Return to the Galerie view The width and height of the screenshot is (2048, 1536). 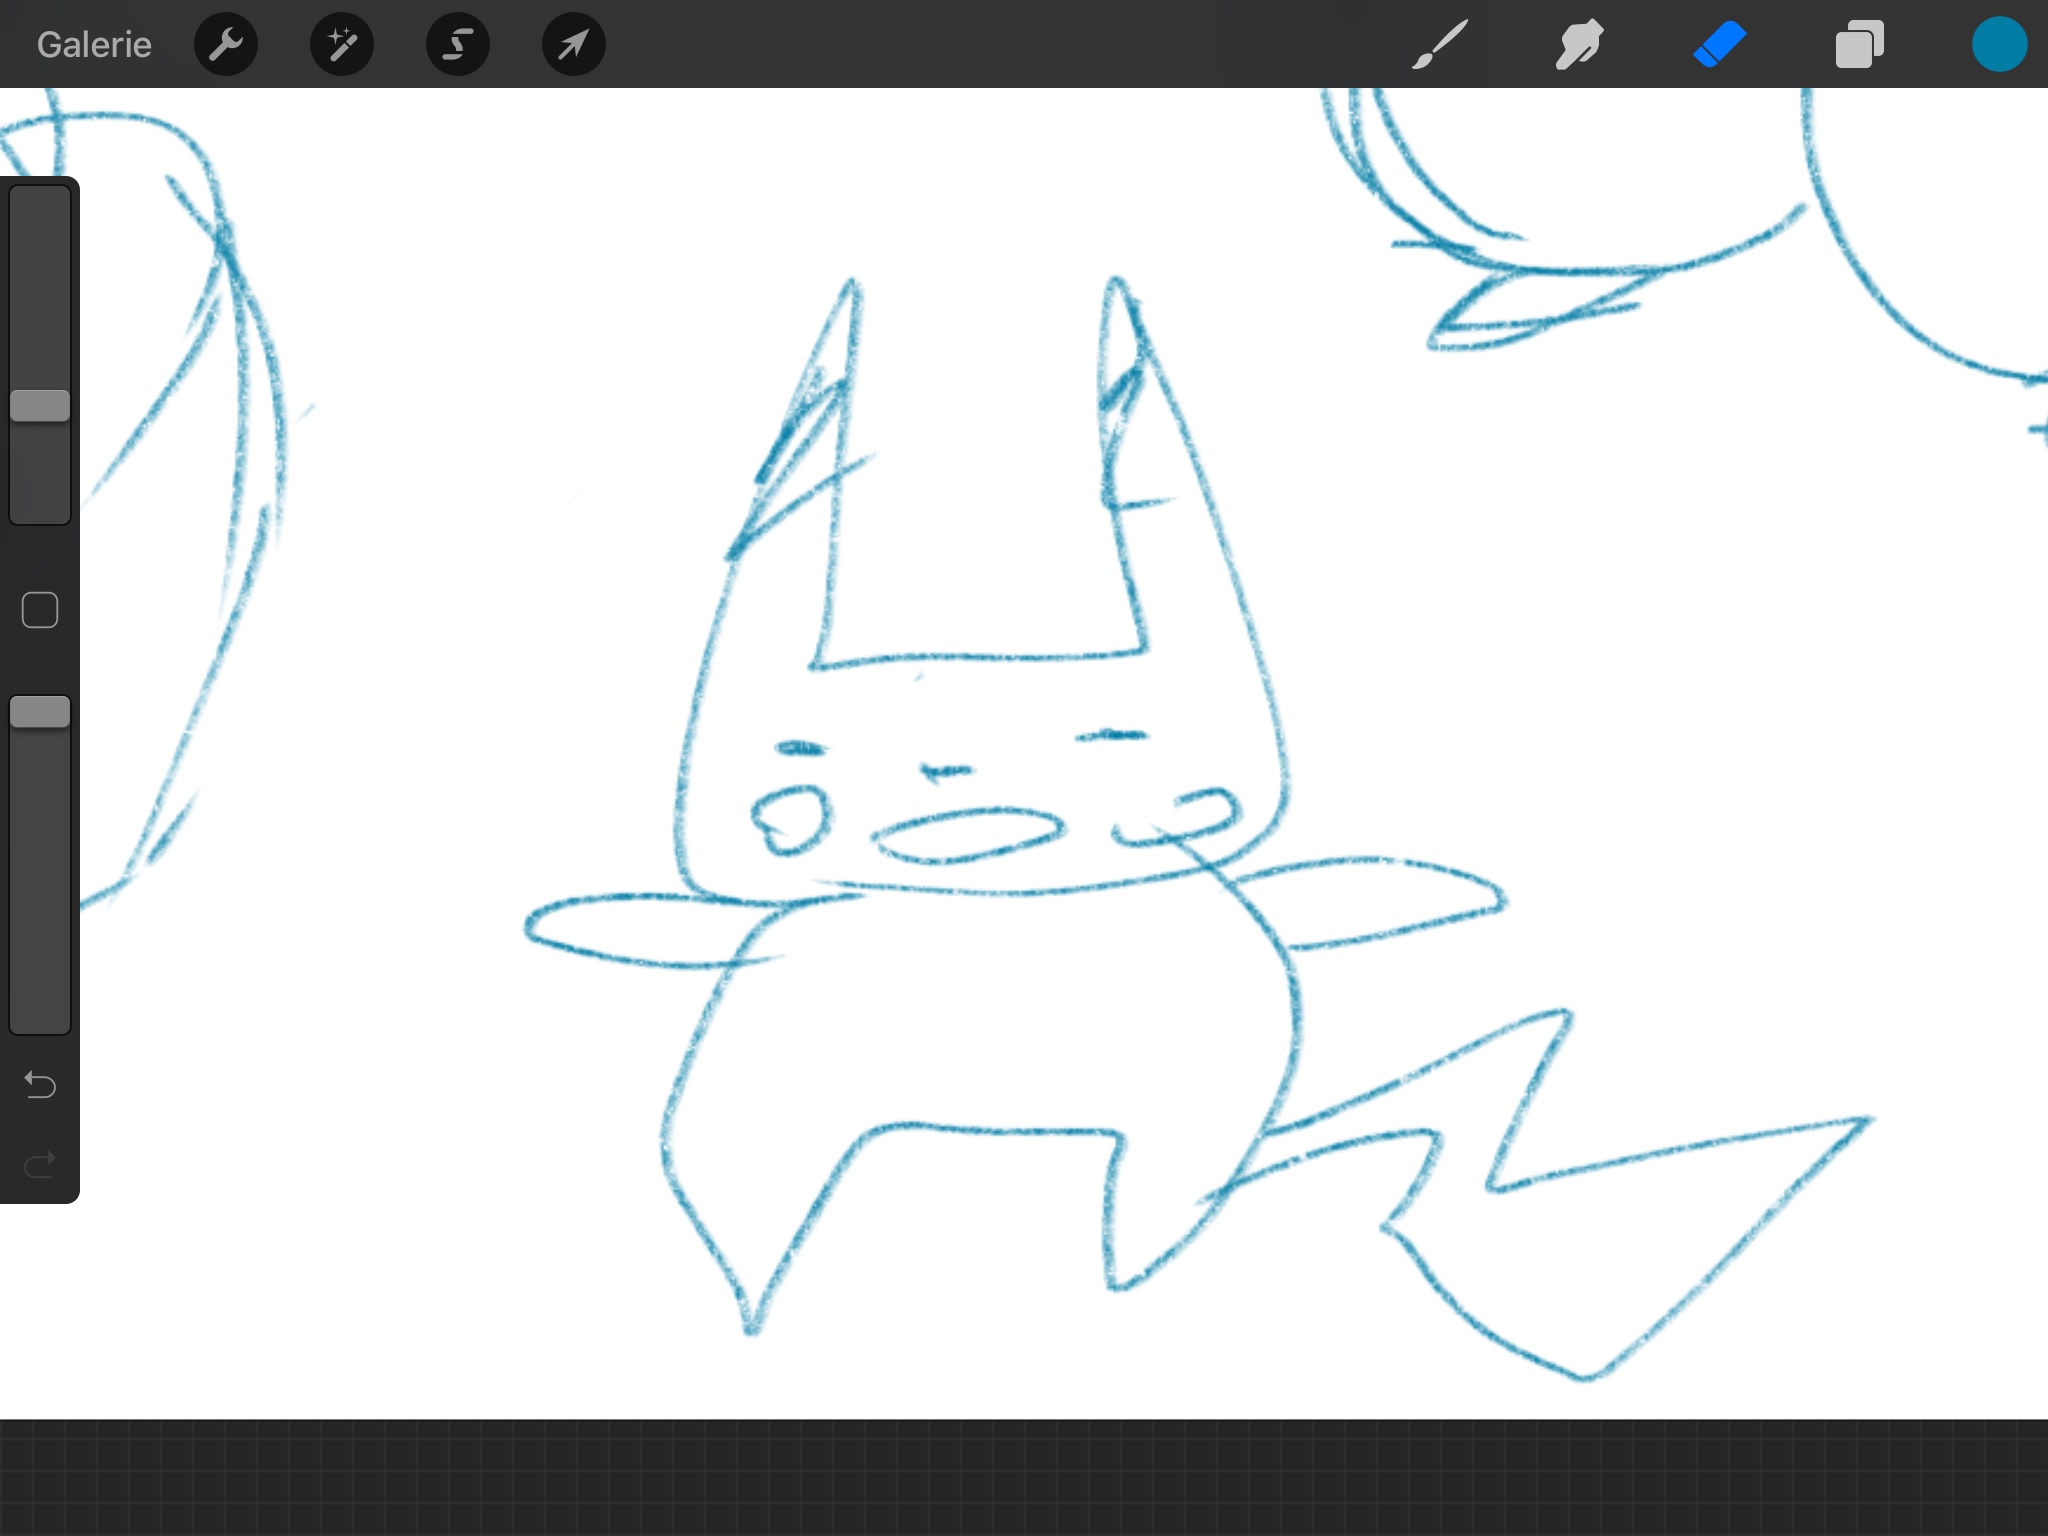pos(94,45)
